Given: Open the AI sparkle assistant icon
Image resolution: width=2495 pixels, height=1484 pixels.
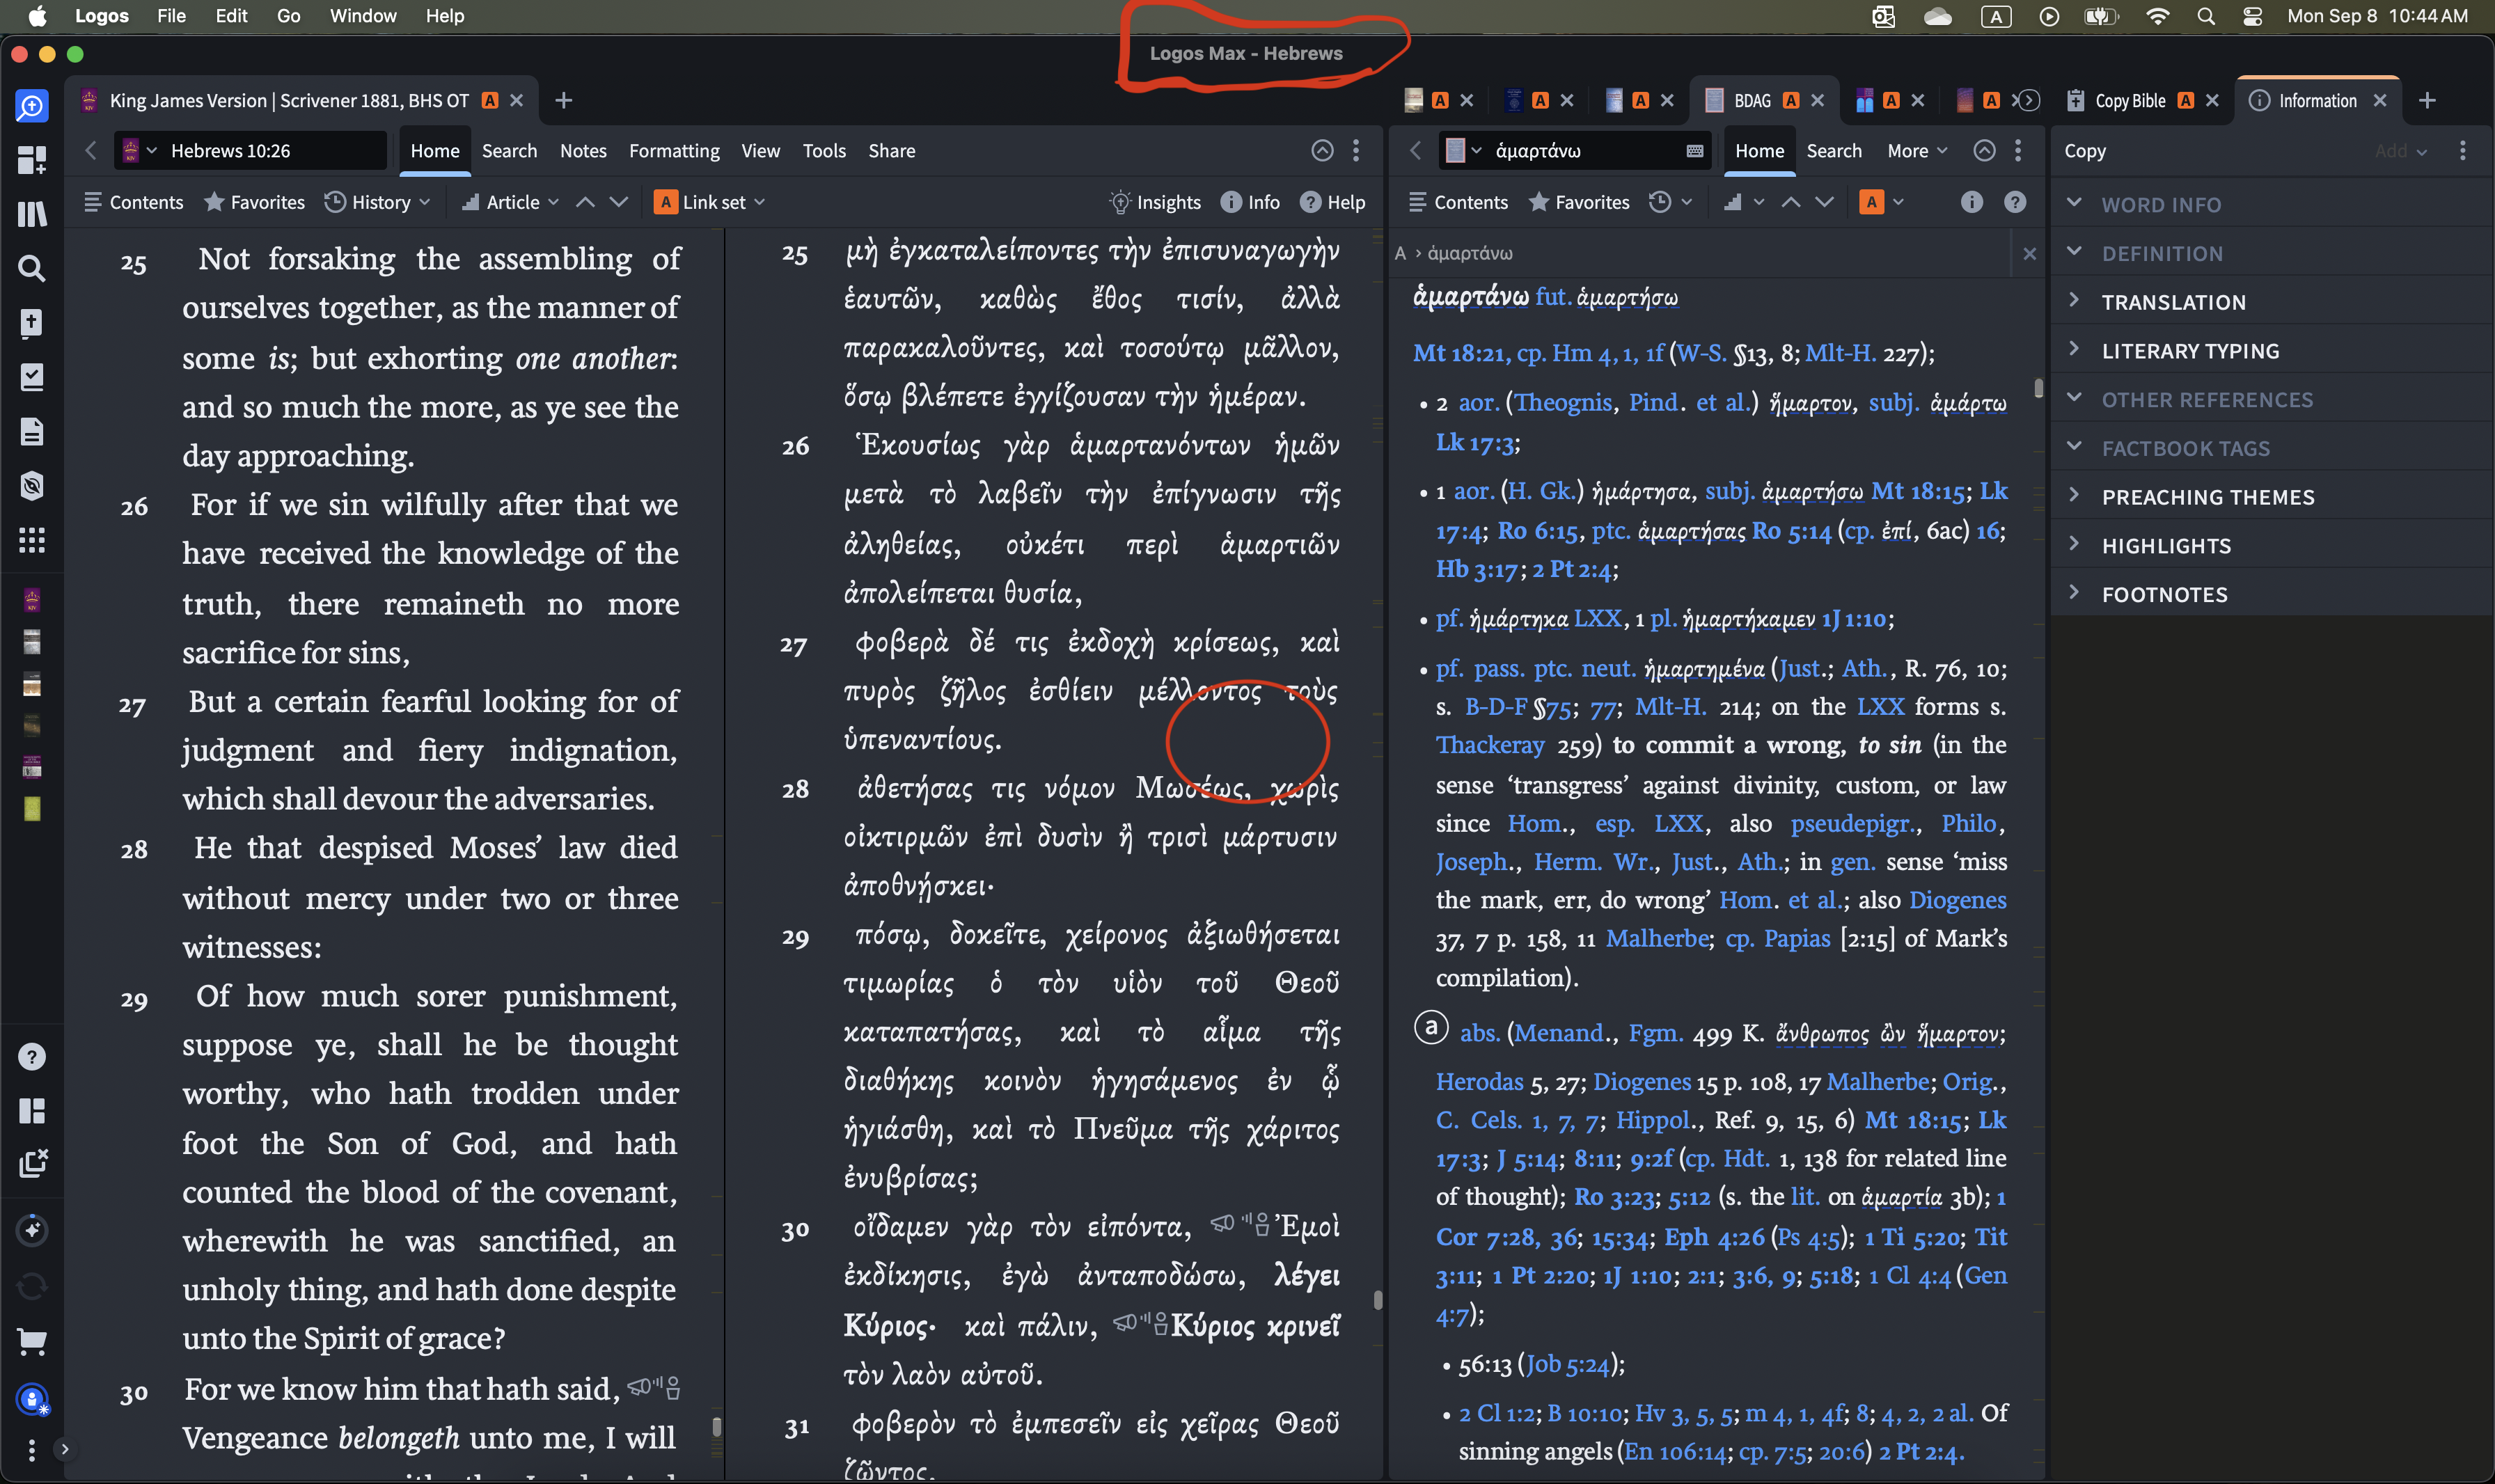Looking at the screenshot, I should 32,1230.
